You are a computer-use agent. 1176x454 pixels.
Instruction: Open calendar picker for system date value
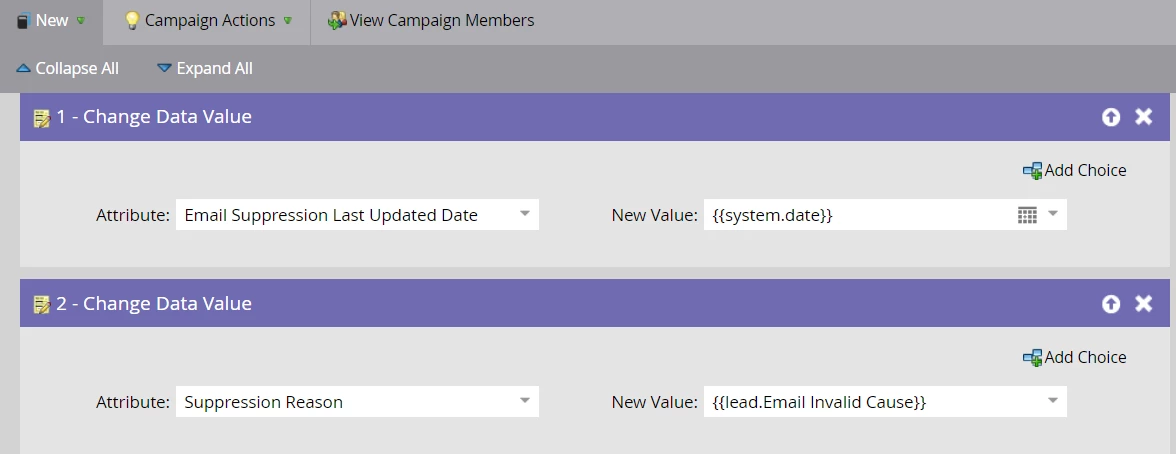1027,215
